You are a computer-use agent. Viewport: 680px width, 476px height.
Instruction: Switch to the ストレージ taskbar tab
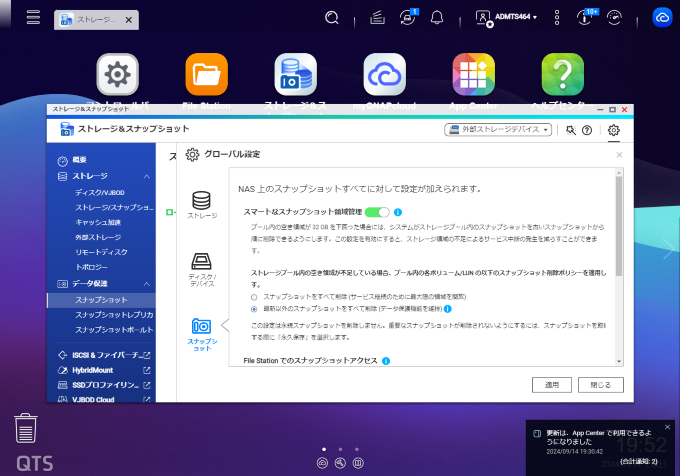tap(89, 20)
